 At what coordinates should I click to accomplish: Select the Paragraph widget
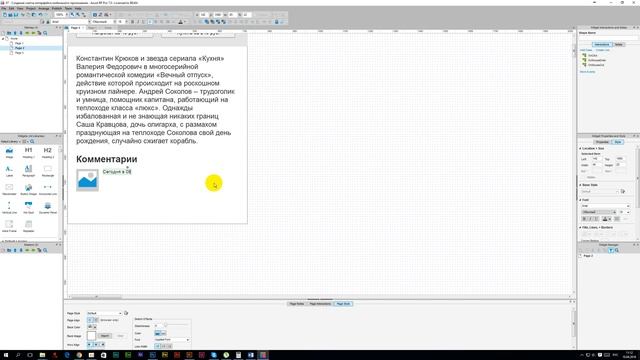[x=28, y=171]
